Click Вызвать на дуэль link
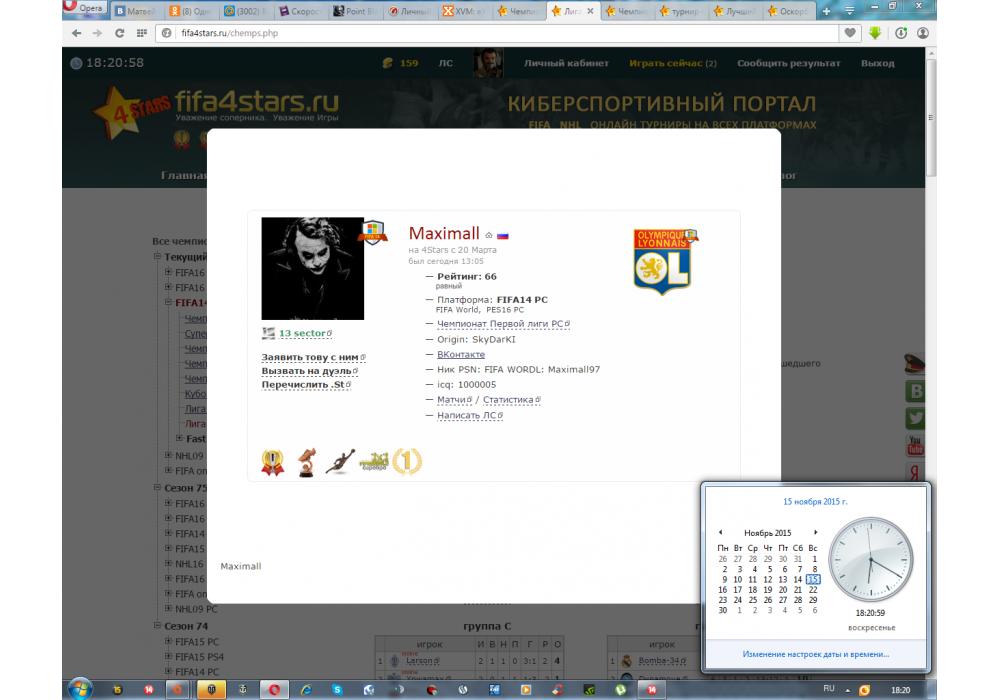 coord(306,371)
